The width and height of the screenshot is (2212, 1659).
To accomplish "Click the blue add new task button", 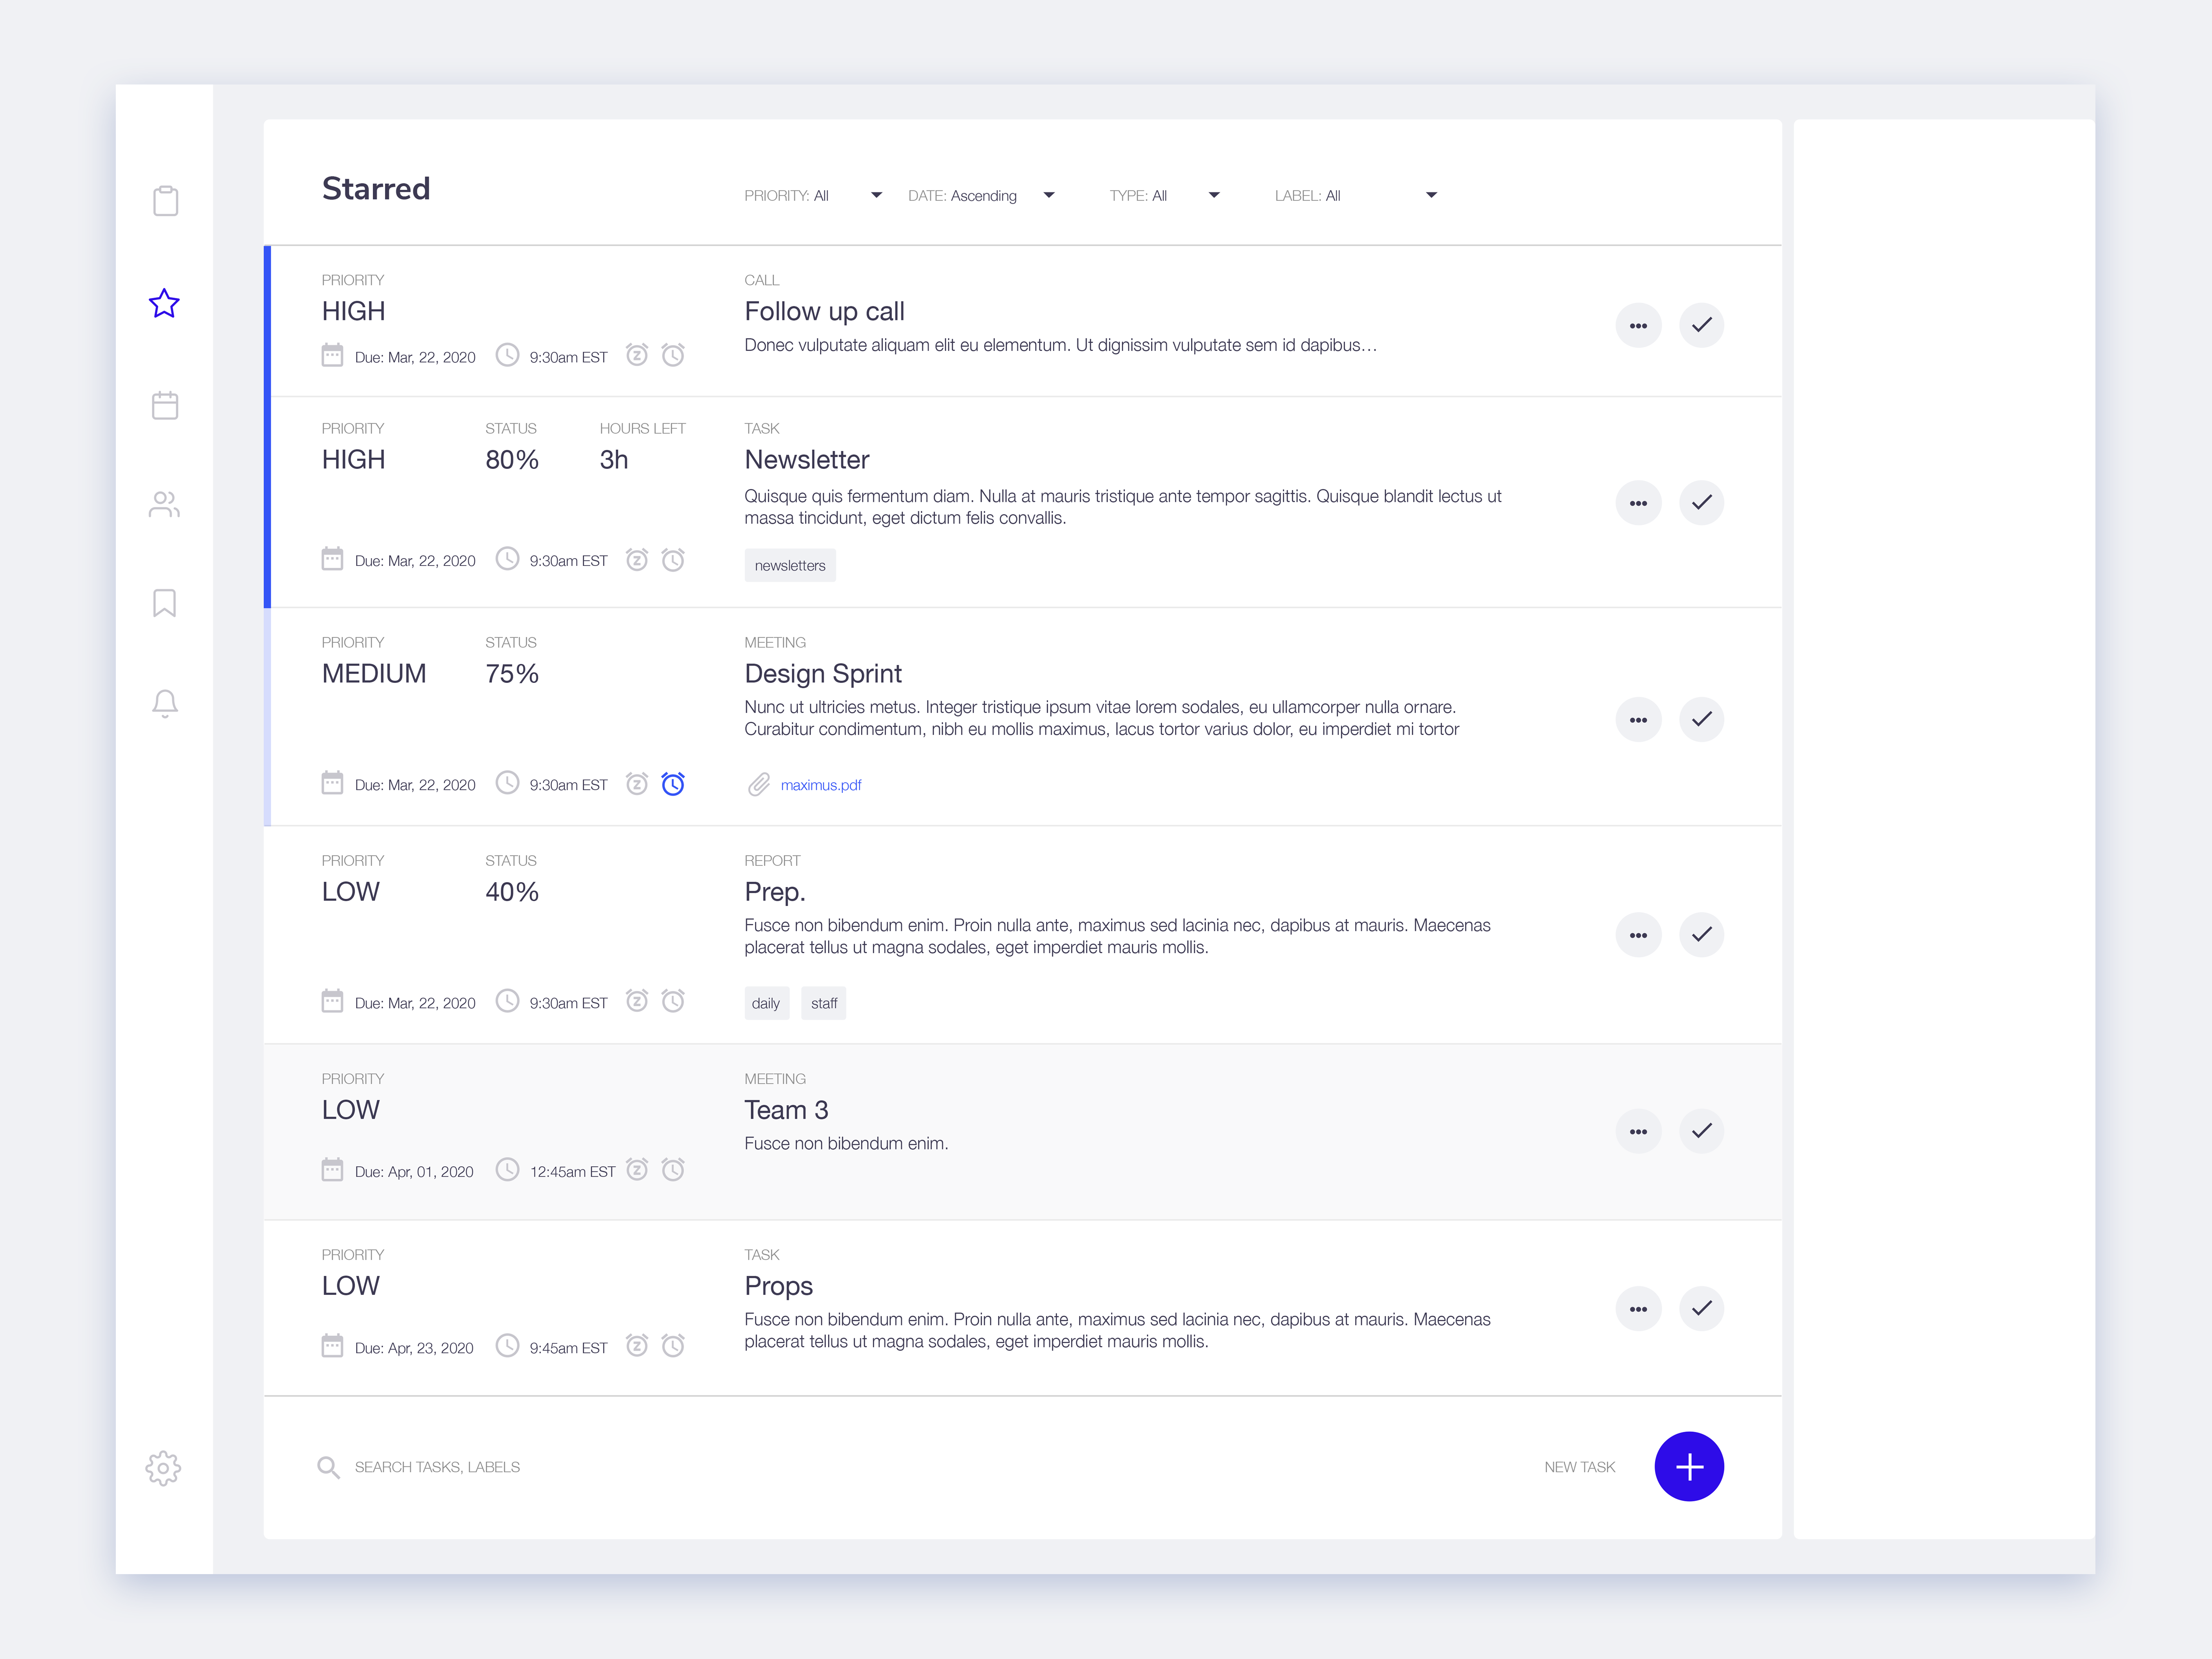I will pos(1689,1467).
